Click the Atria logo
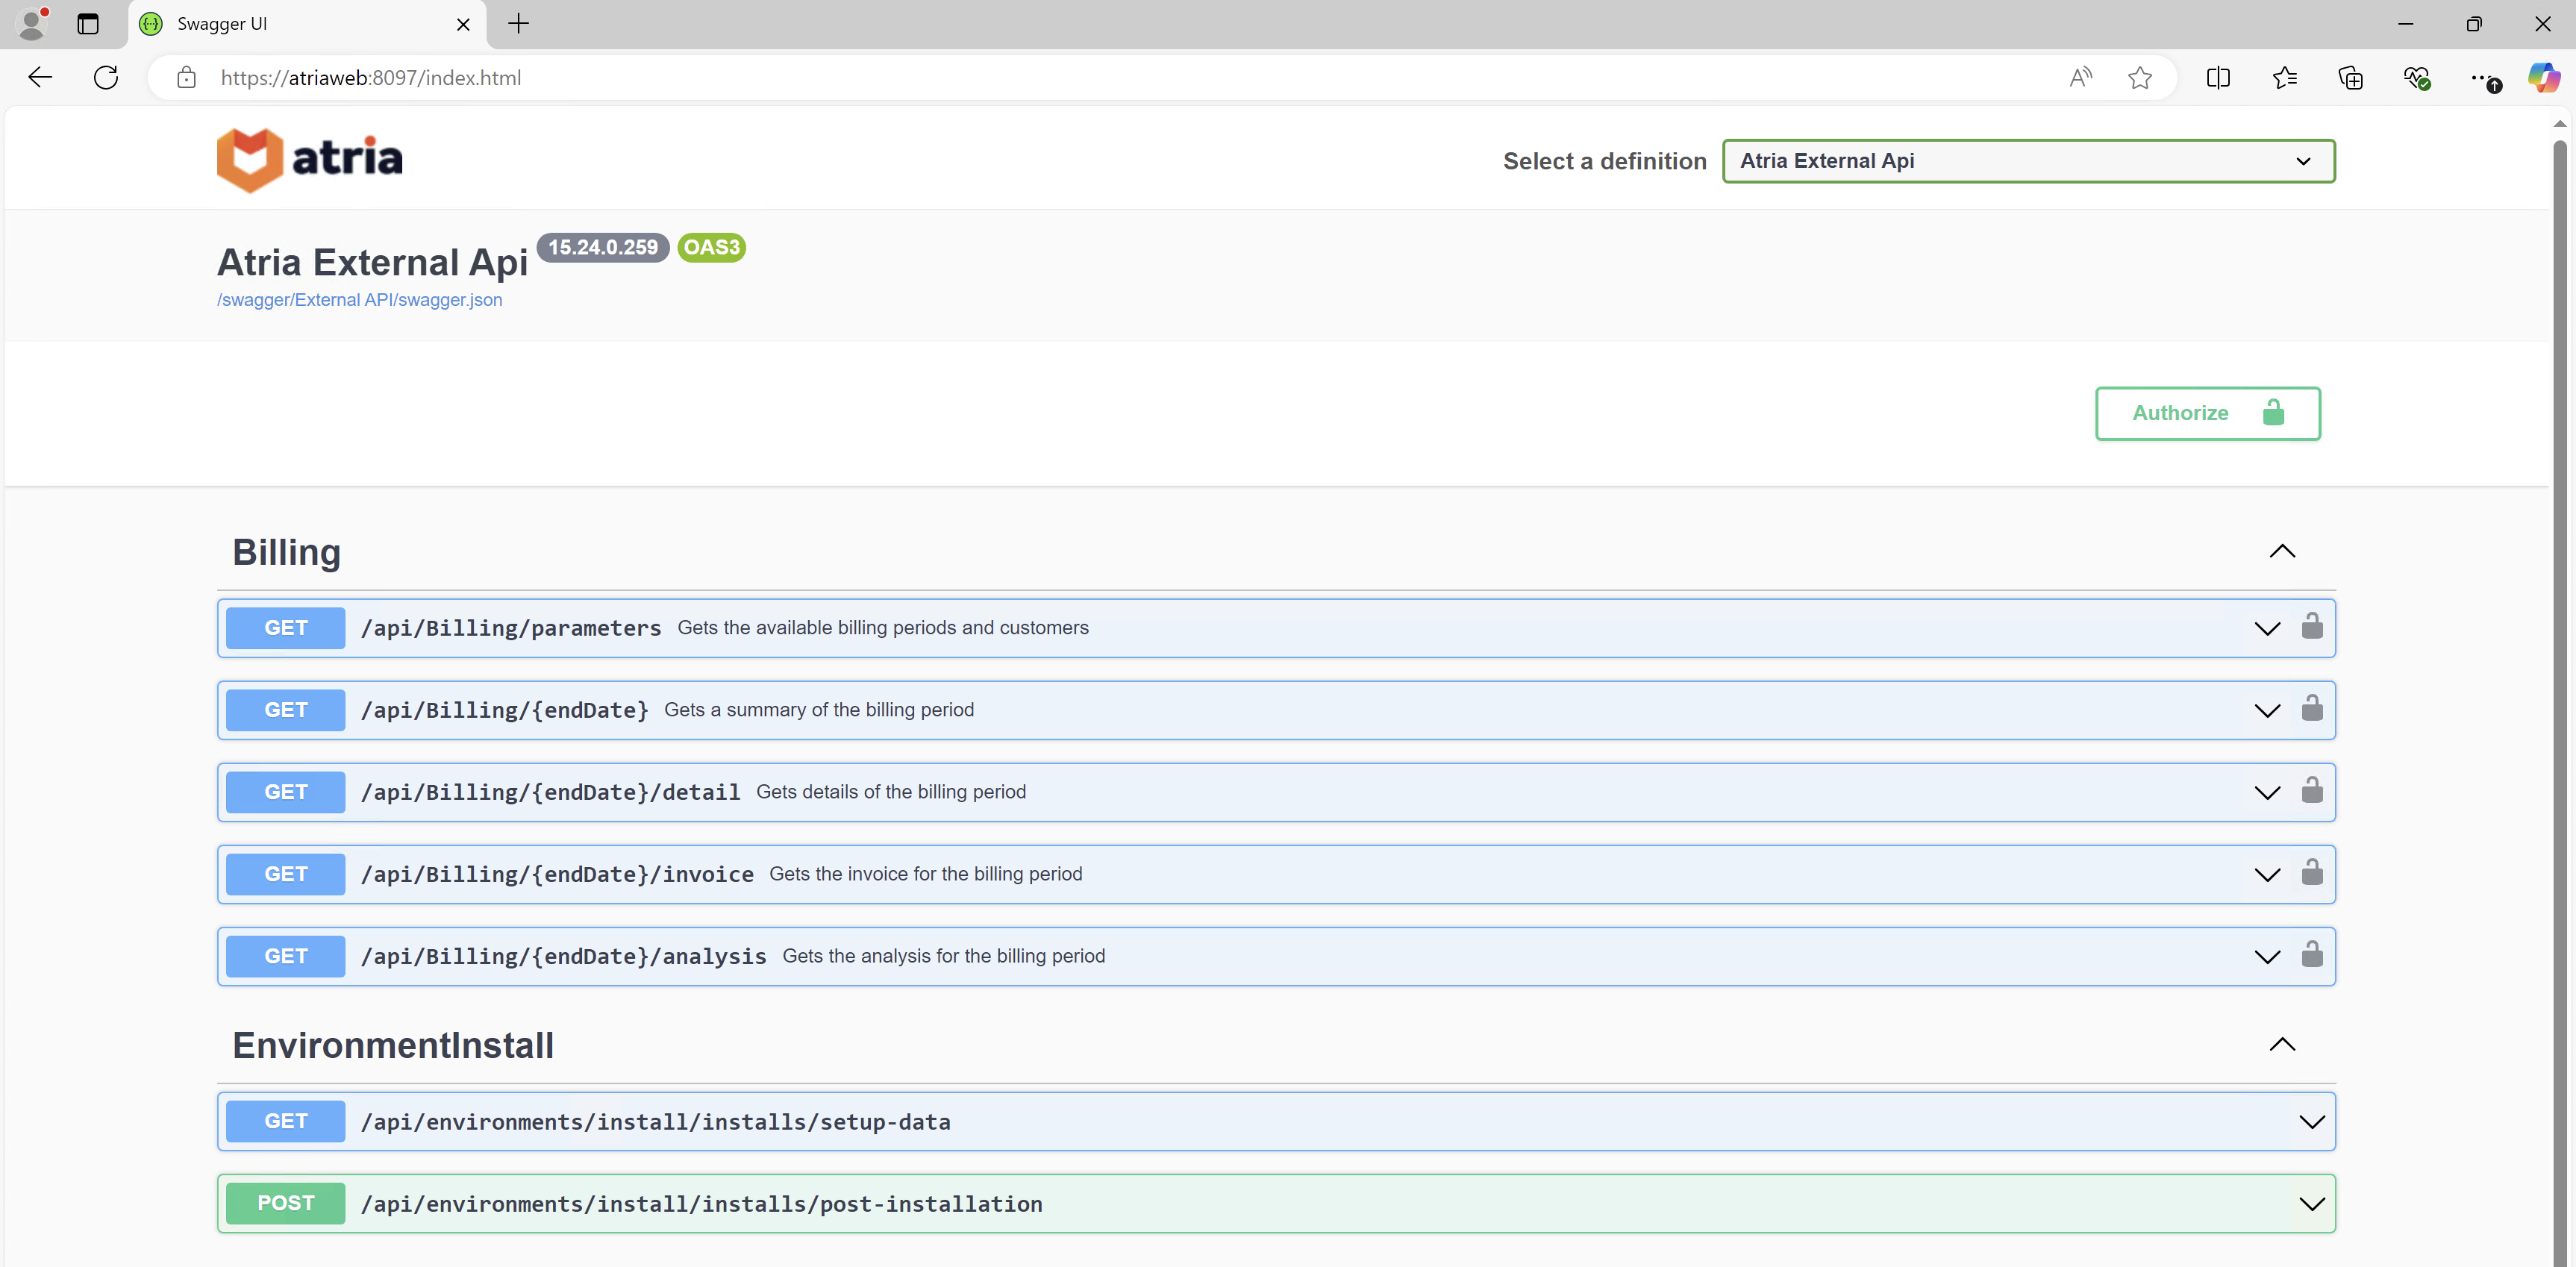The height and width of the screenshot is (1267, 2576). click(x=309, y=158)
